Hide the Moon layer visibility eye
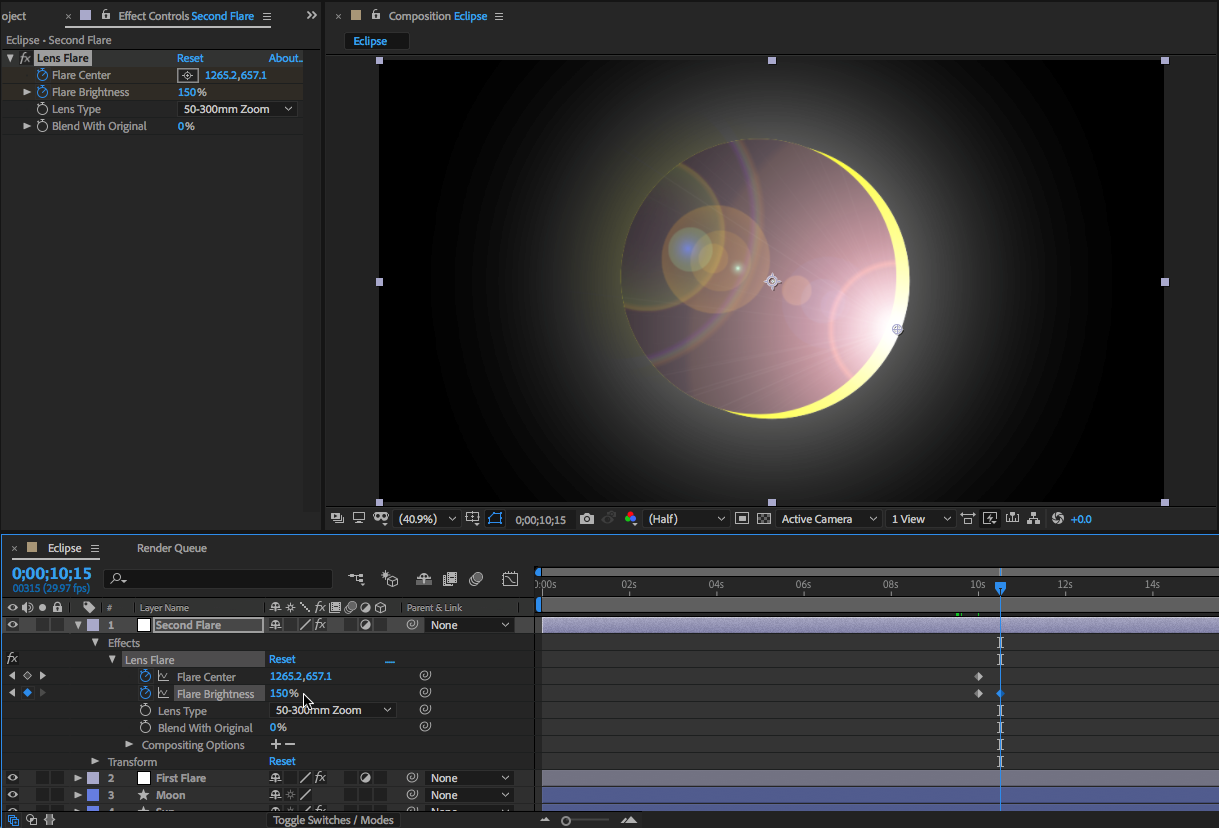Viewport: 1219px width, 828px height. pyautogui.click(x=13, y=795)
